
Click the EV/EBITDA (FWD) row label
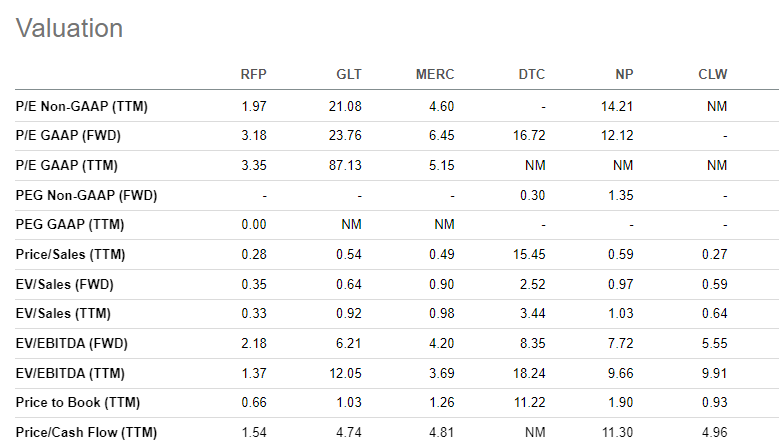(72, 343)
